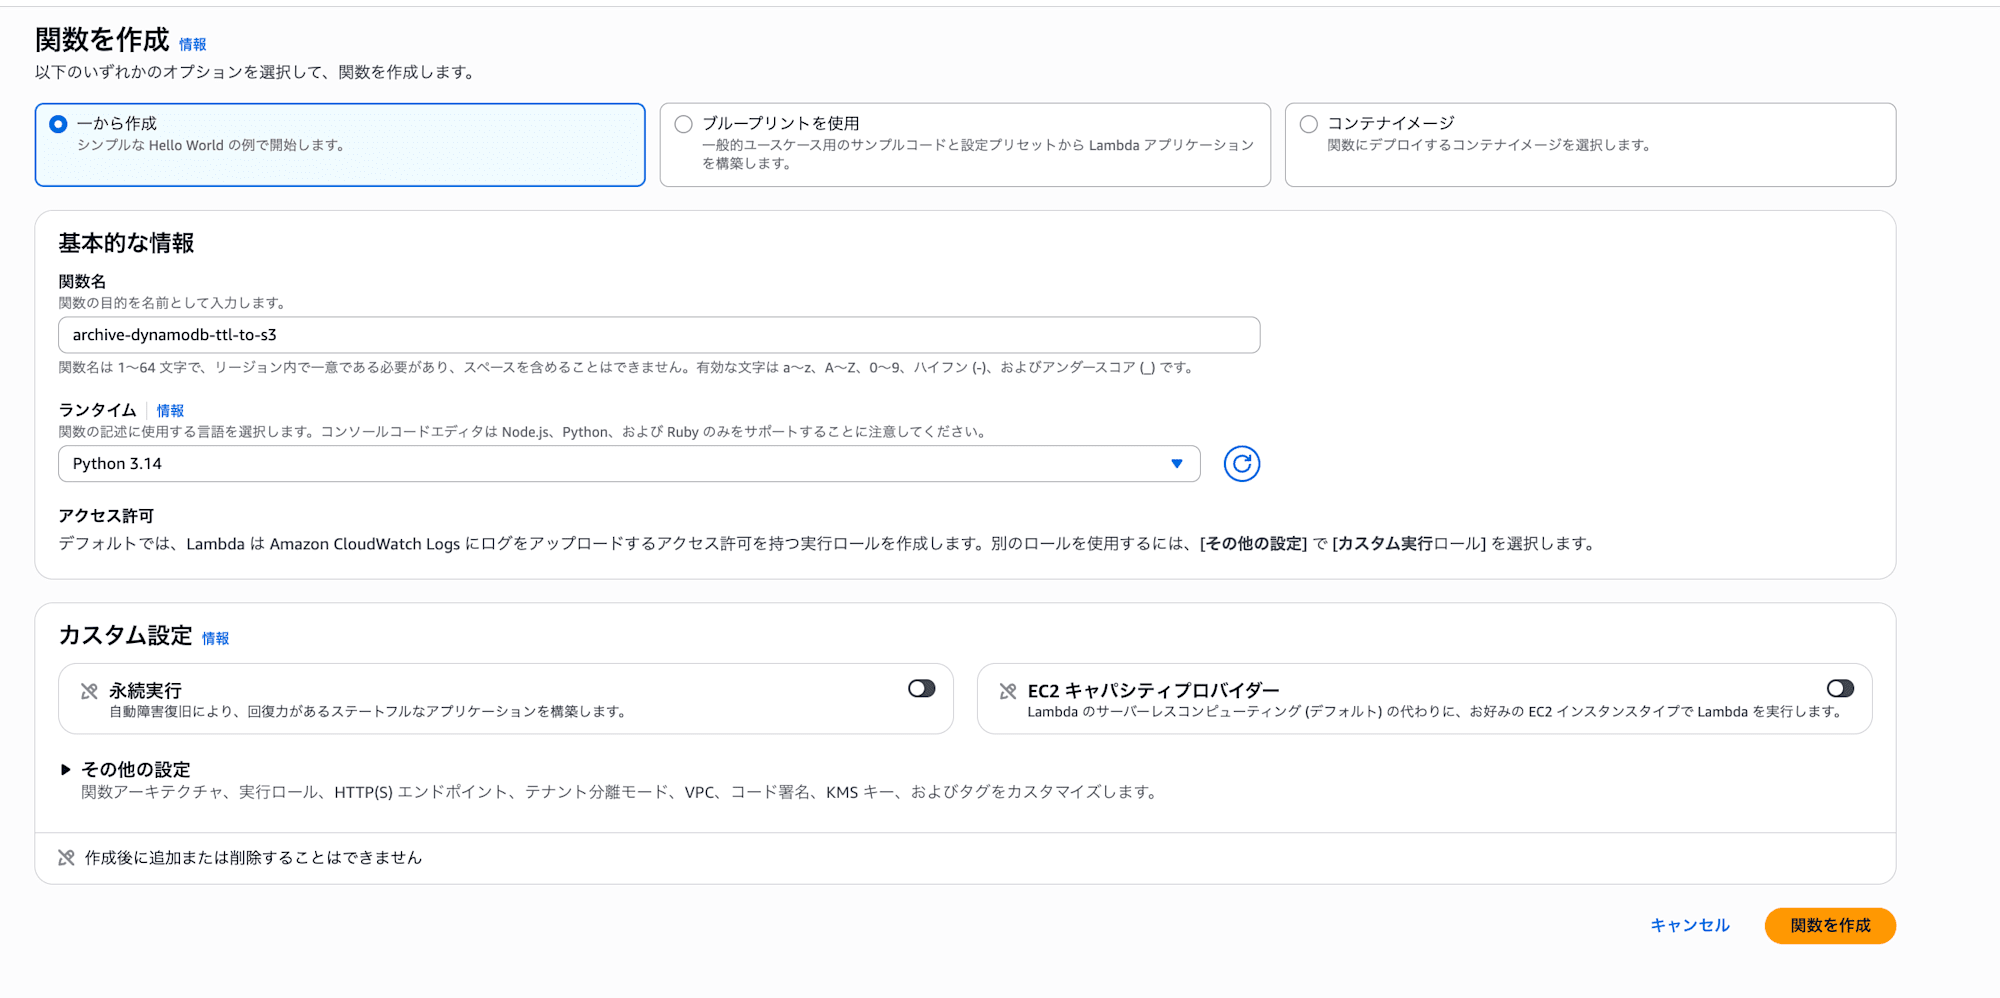This screenshot has width=2000, height=998.
Task: Click the immutable icon beside 永続実行
Action: [89, 691]
